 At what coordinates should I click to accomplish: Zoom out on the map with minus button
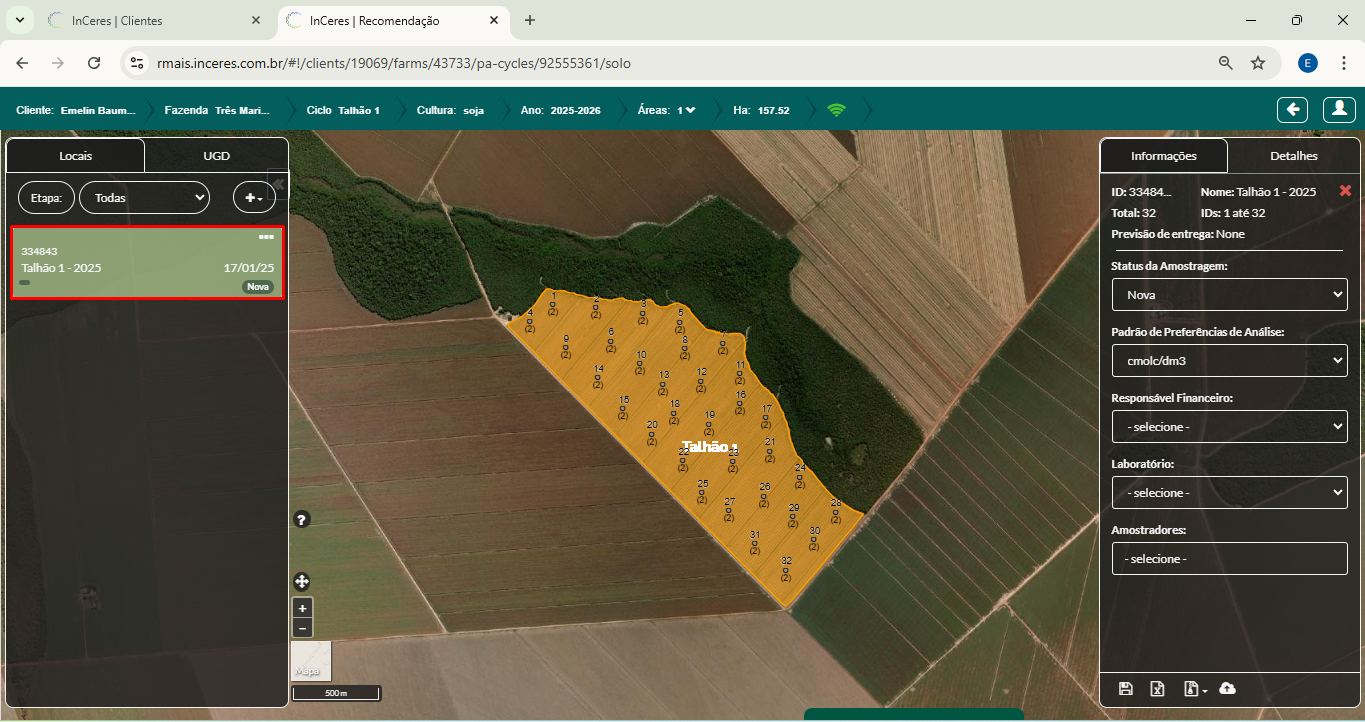pos(302,628)
